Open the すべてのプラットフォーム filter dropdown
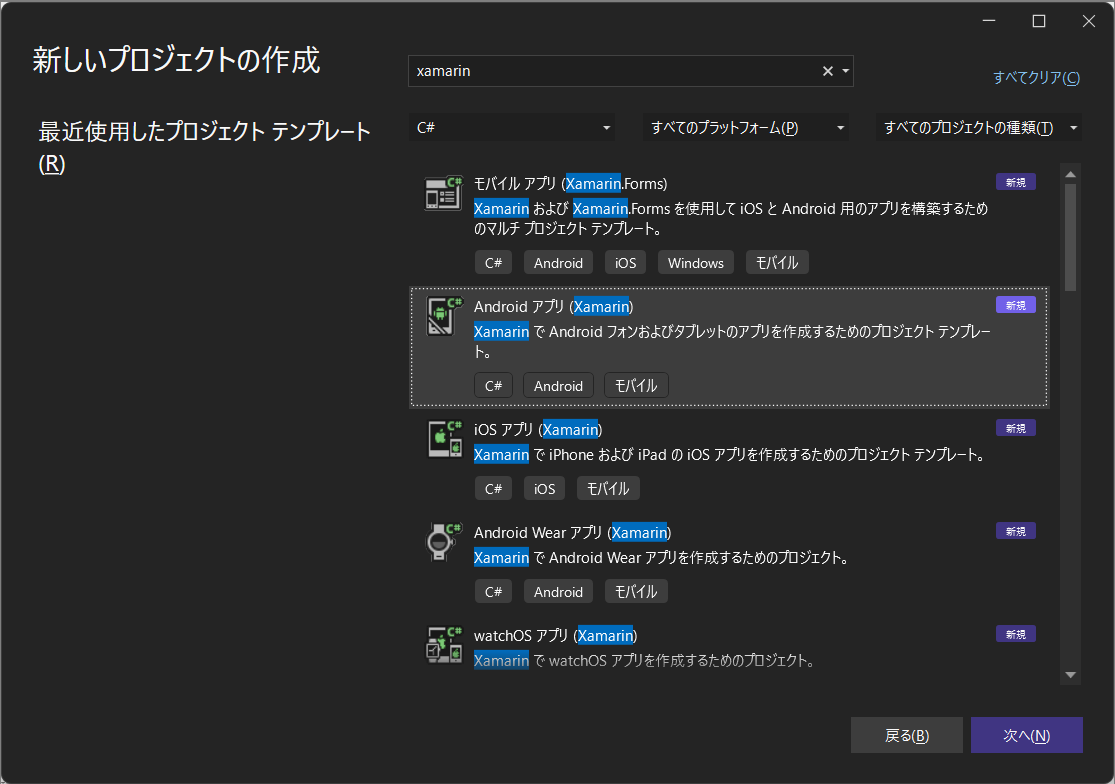The height and width of the screenshot is (784, 1115). click(x=745, y=128)
